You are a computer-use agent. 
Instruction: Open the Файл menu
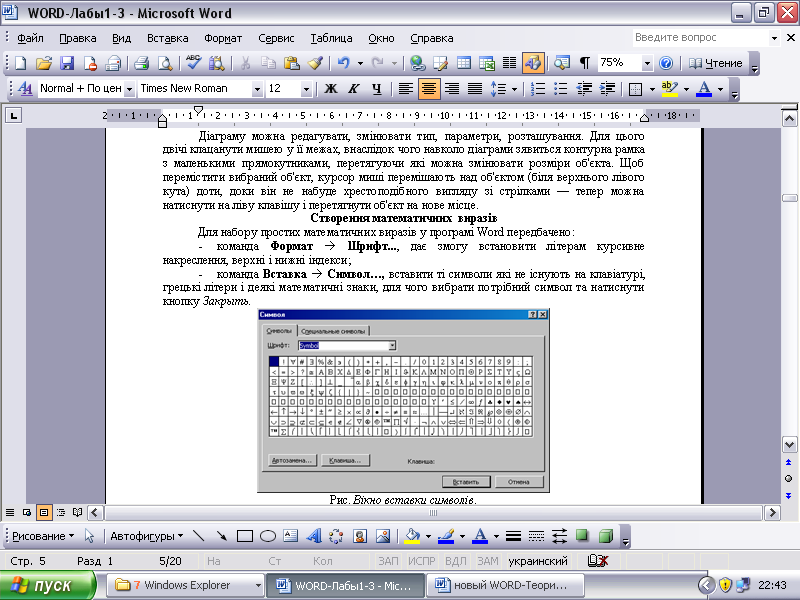coord(30,38)
